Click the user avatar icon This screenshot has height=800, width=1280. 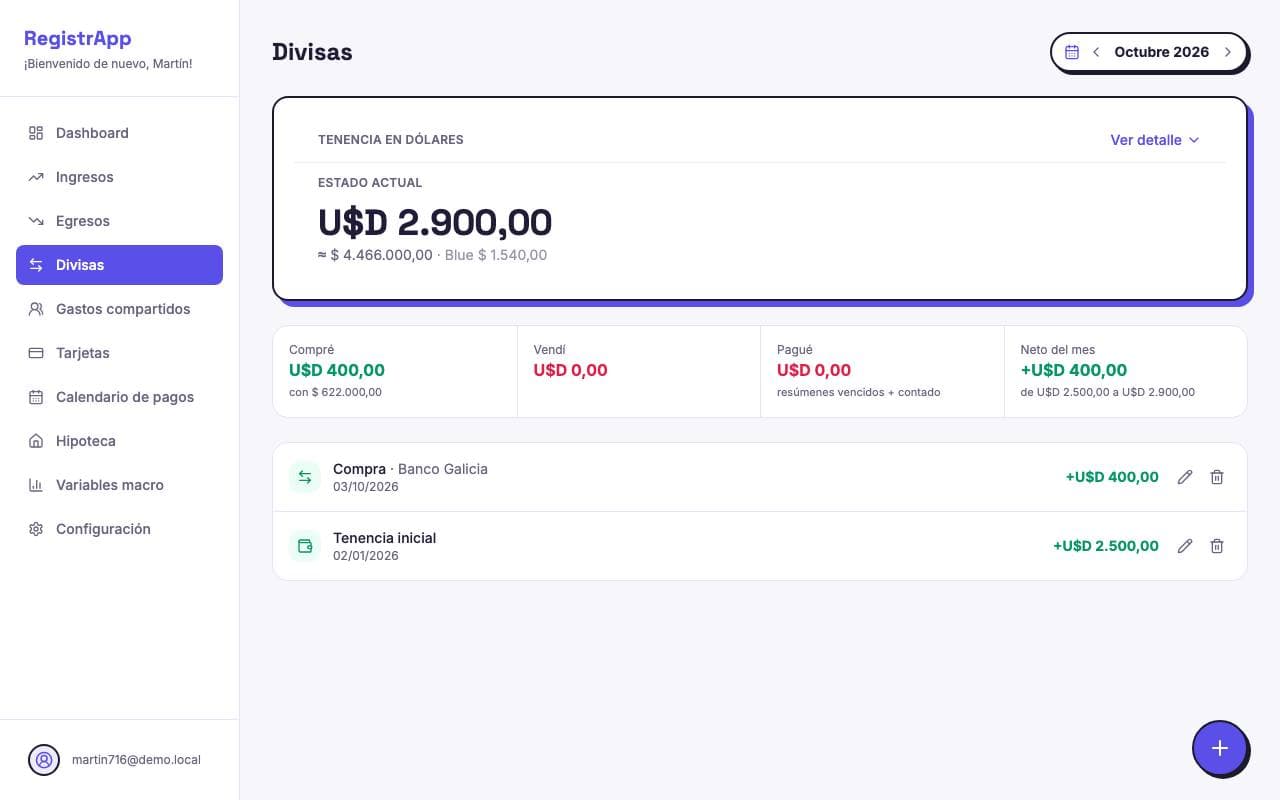44,760
